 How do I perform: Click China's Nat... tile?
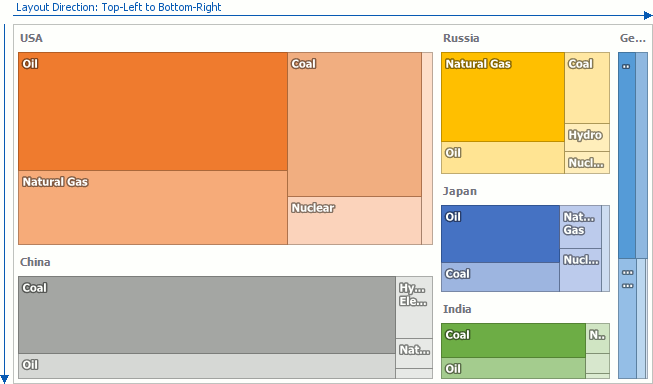pyautogui.click(x=414, y=353)
